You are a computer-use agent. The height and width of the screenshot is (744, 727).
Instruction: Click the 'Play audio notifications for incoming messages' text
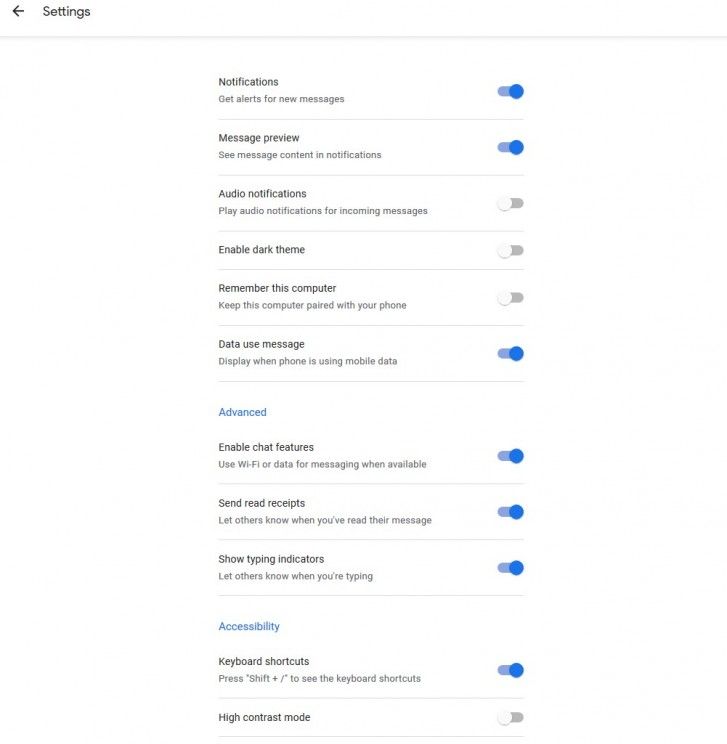(323, 211)
